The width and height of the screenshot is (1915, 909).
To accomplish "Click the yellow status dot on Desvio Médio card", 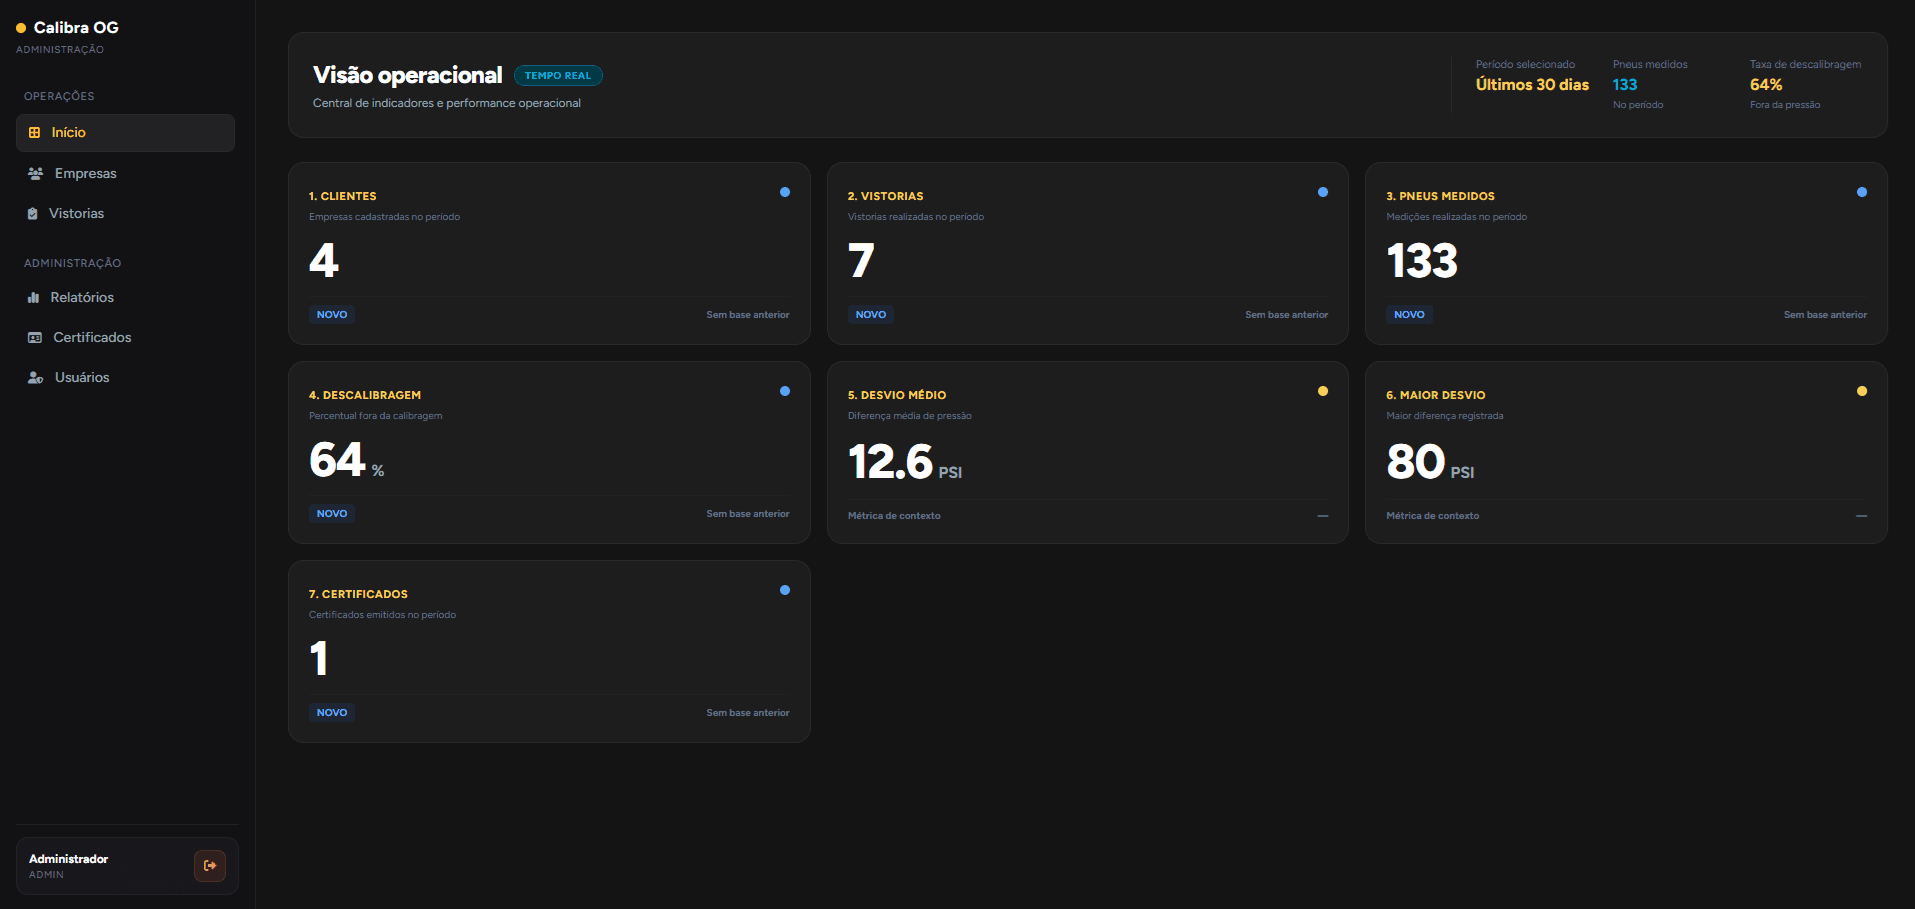I will pyautogui.click(x=1323, y=391).
